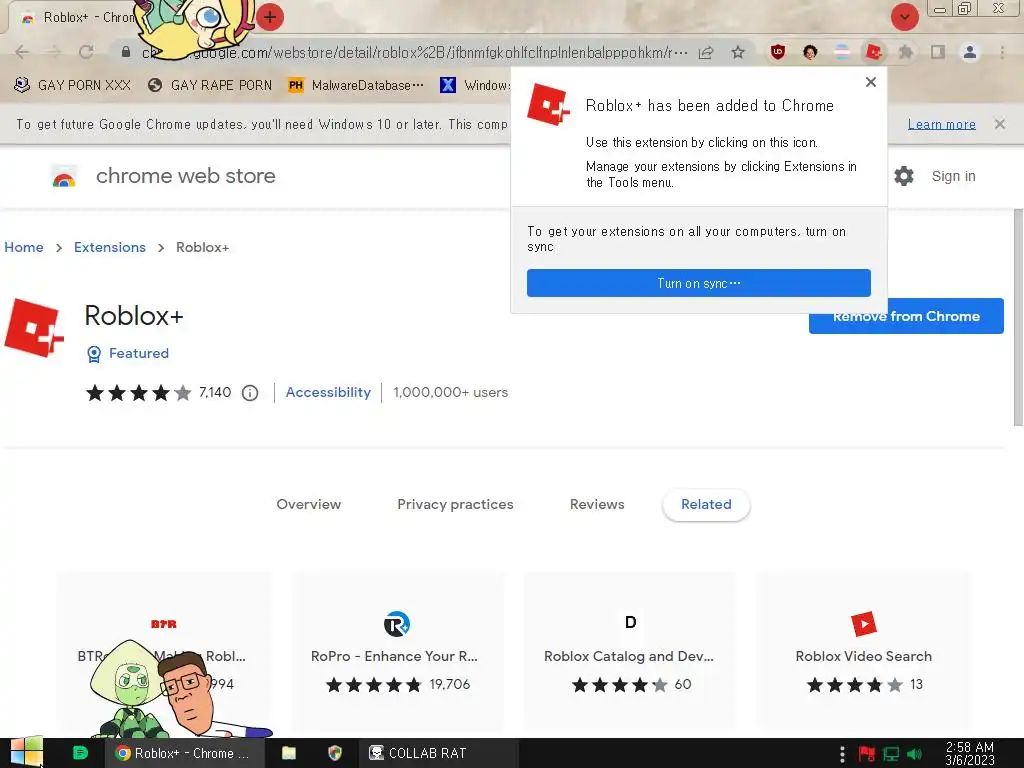
Task: Click Remove from Chrome button
Action: click(x=906, y=316)
